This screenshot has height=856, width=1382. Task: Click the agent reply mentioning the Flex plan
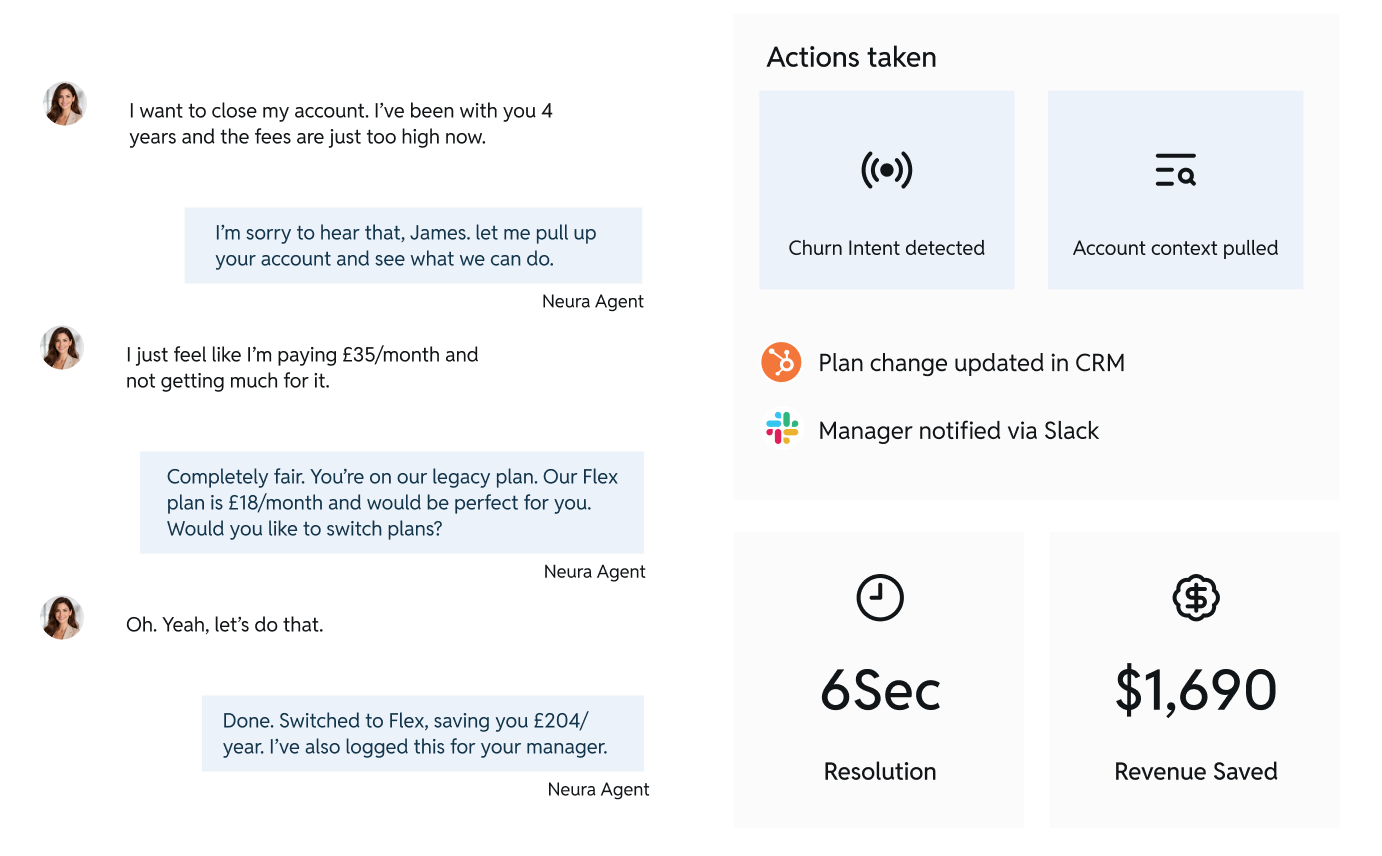[392, 502]
